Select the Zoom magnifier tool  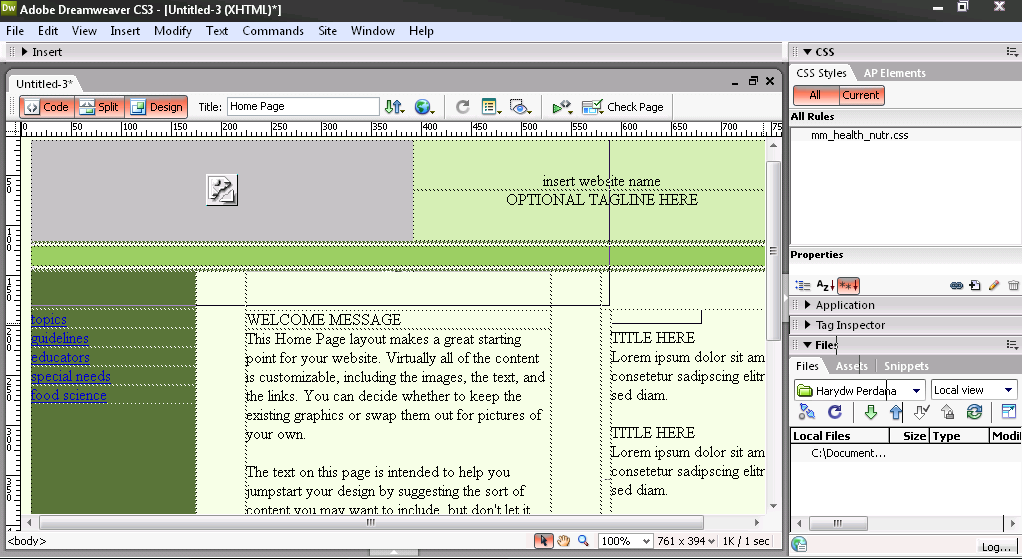584,541
